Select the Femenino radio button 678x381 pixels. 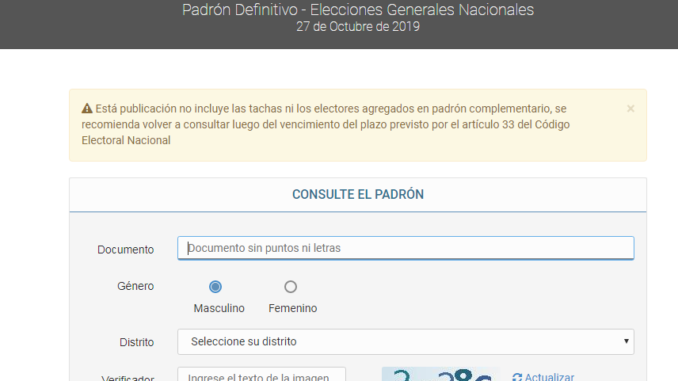pos(291,287)
